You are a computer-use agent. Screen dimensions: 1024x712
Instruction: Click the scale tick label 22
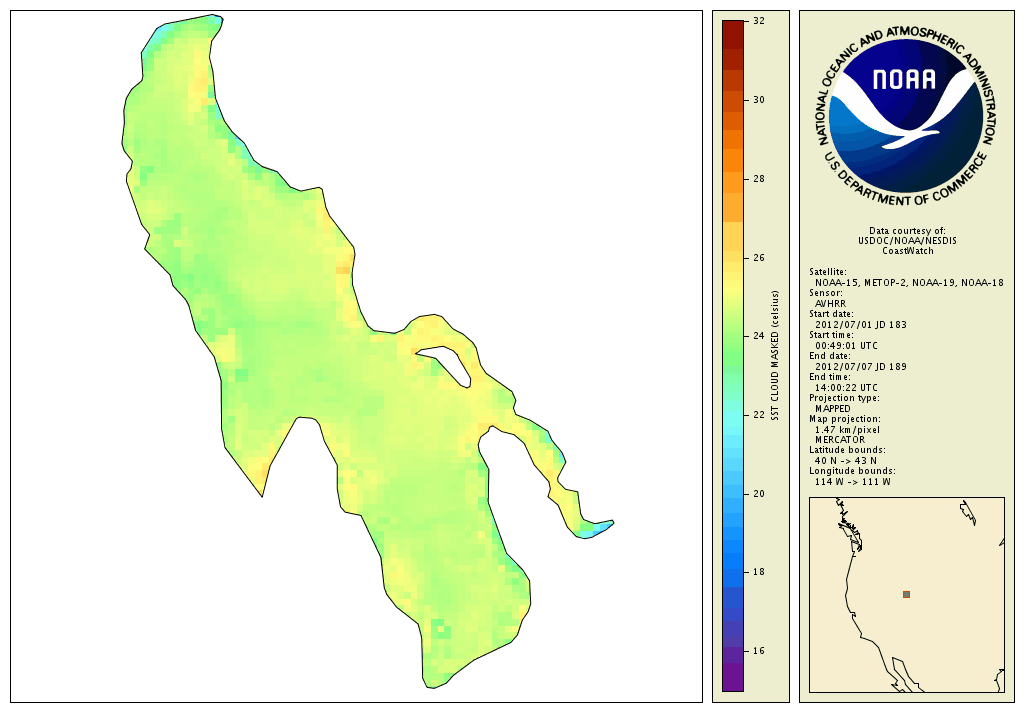pyautogui.click(x=758, y=415)
